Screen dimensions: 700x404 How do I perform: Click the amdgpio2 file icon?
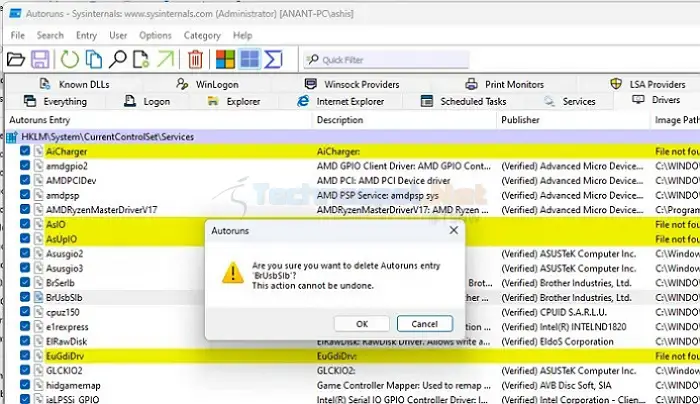[39, 166]
